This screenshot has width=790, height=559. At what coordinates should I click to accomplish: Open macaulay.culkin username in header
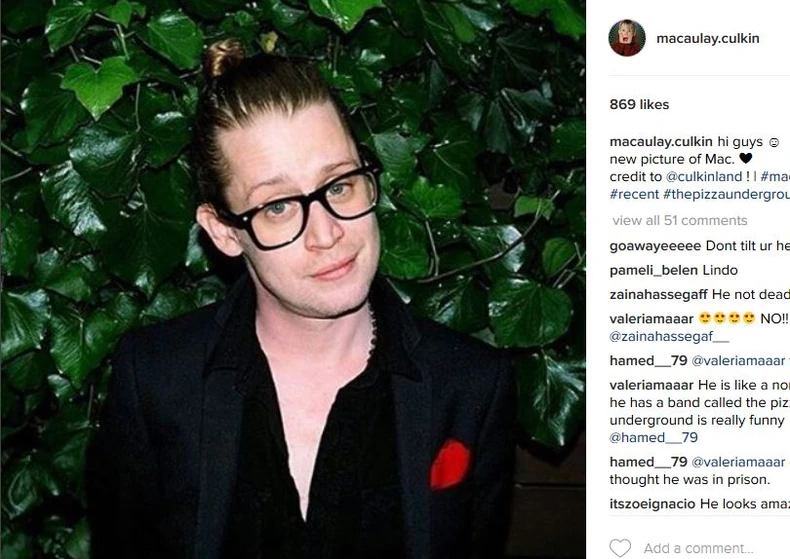coord(707,38)
